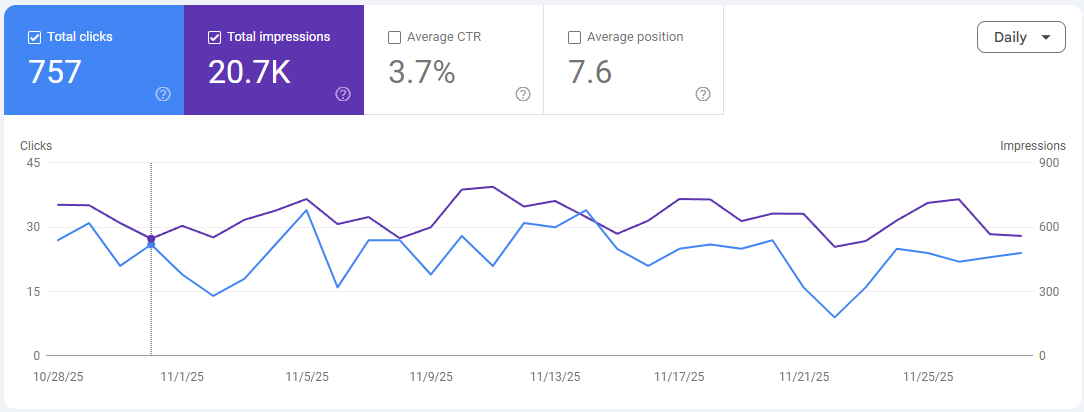Uncheck the Total impressions checkbox
This screenshot has height=412, width=1084.
tap(214, 37)
